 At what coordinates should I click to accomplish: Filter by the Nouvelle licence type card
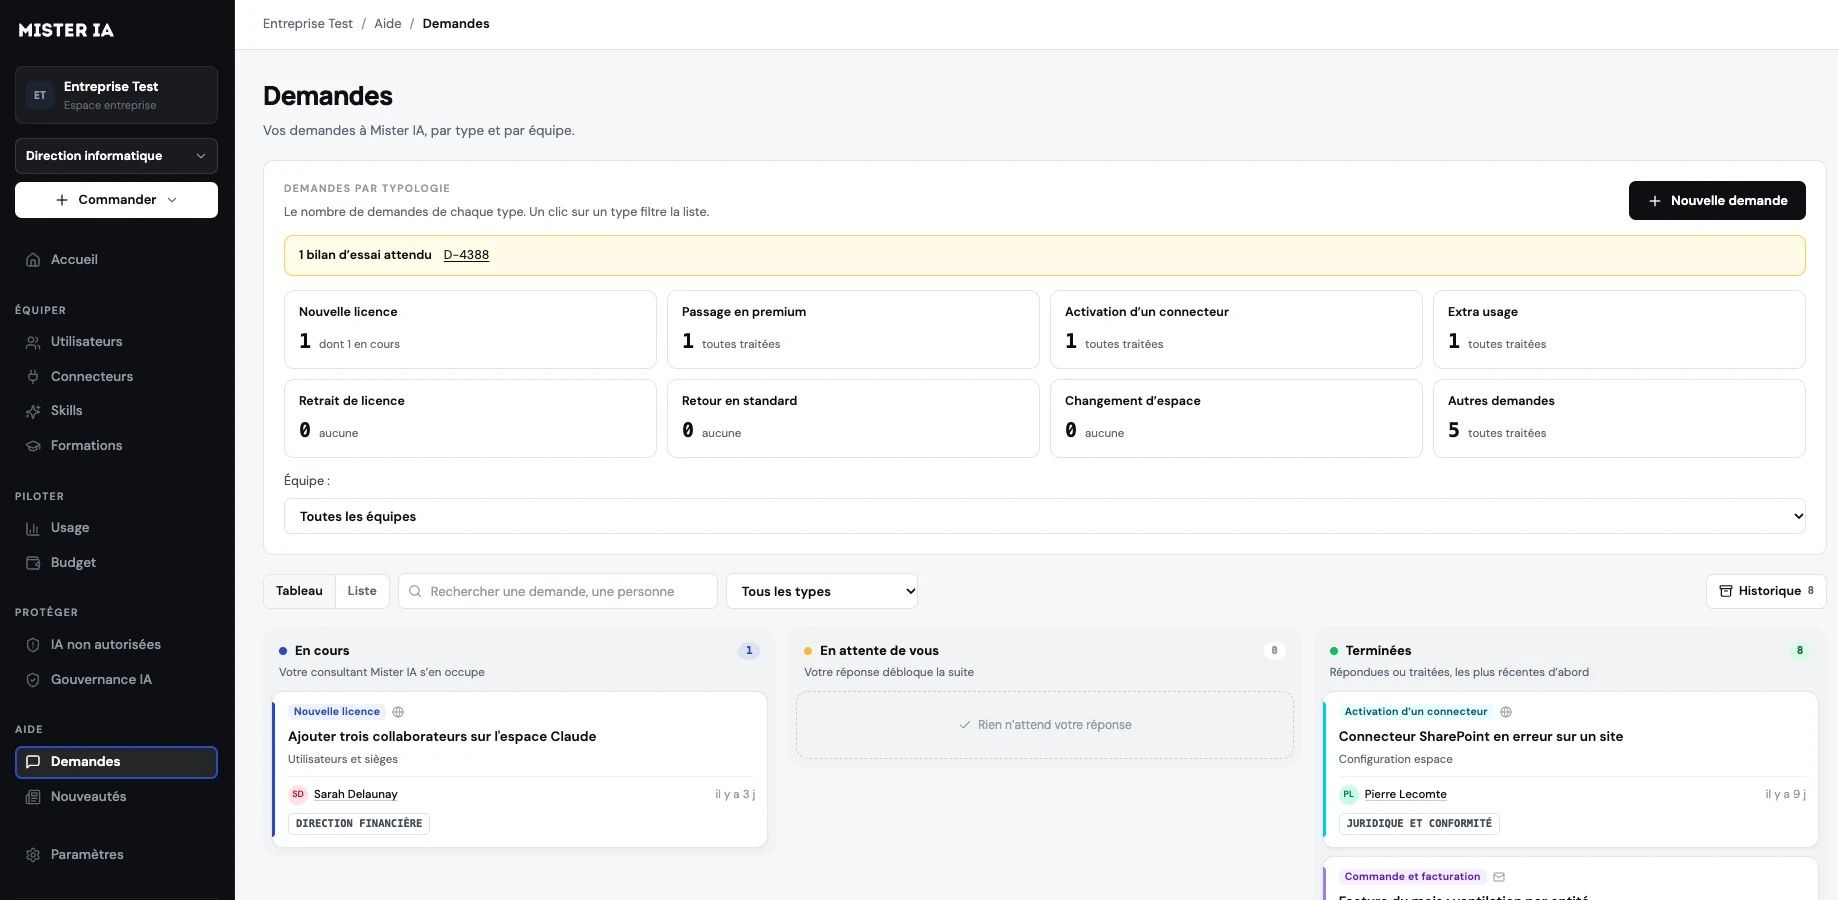(470, 329)
